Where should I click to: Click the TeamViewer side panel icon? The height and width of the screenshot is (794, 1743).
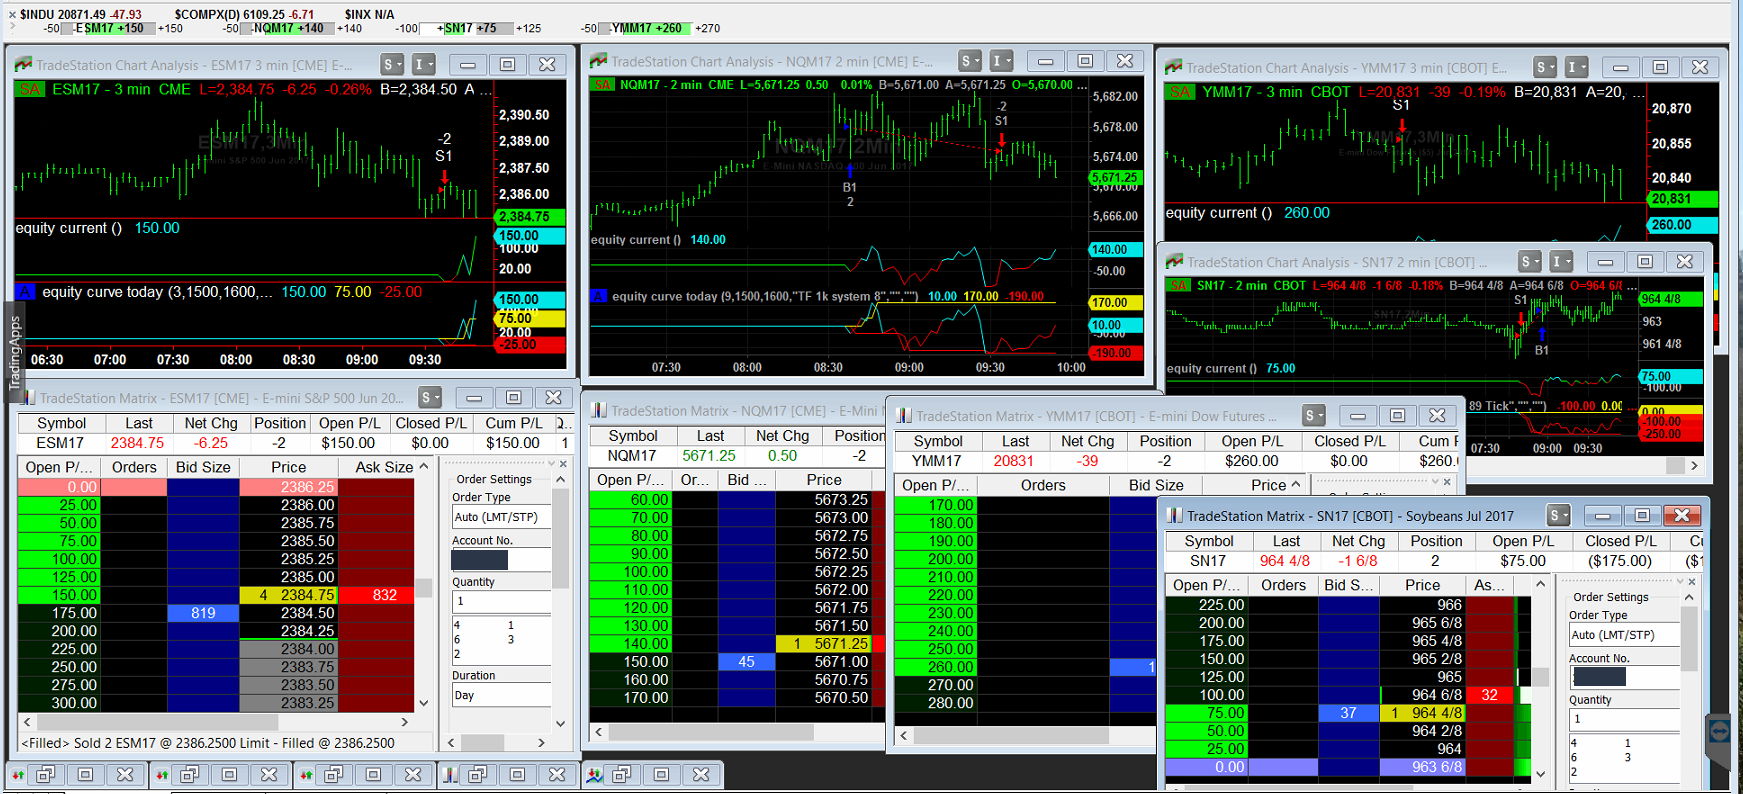pos(1720,732)
